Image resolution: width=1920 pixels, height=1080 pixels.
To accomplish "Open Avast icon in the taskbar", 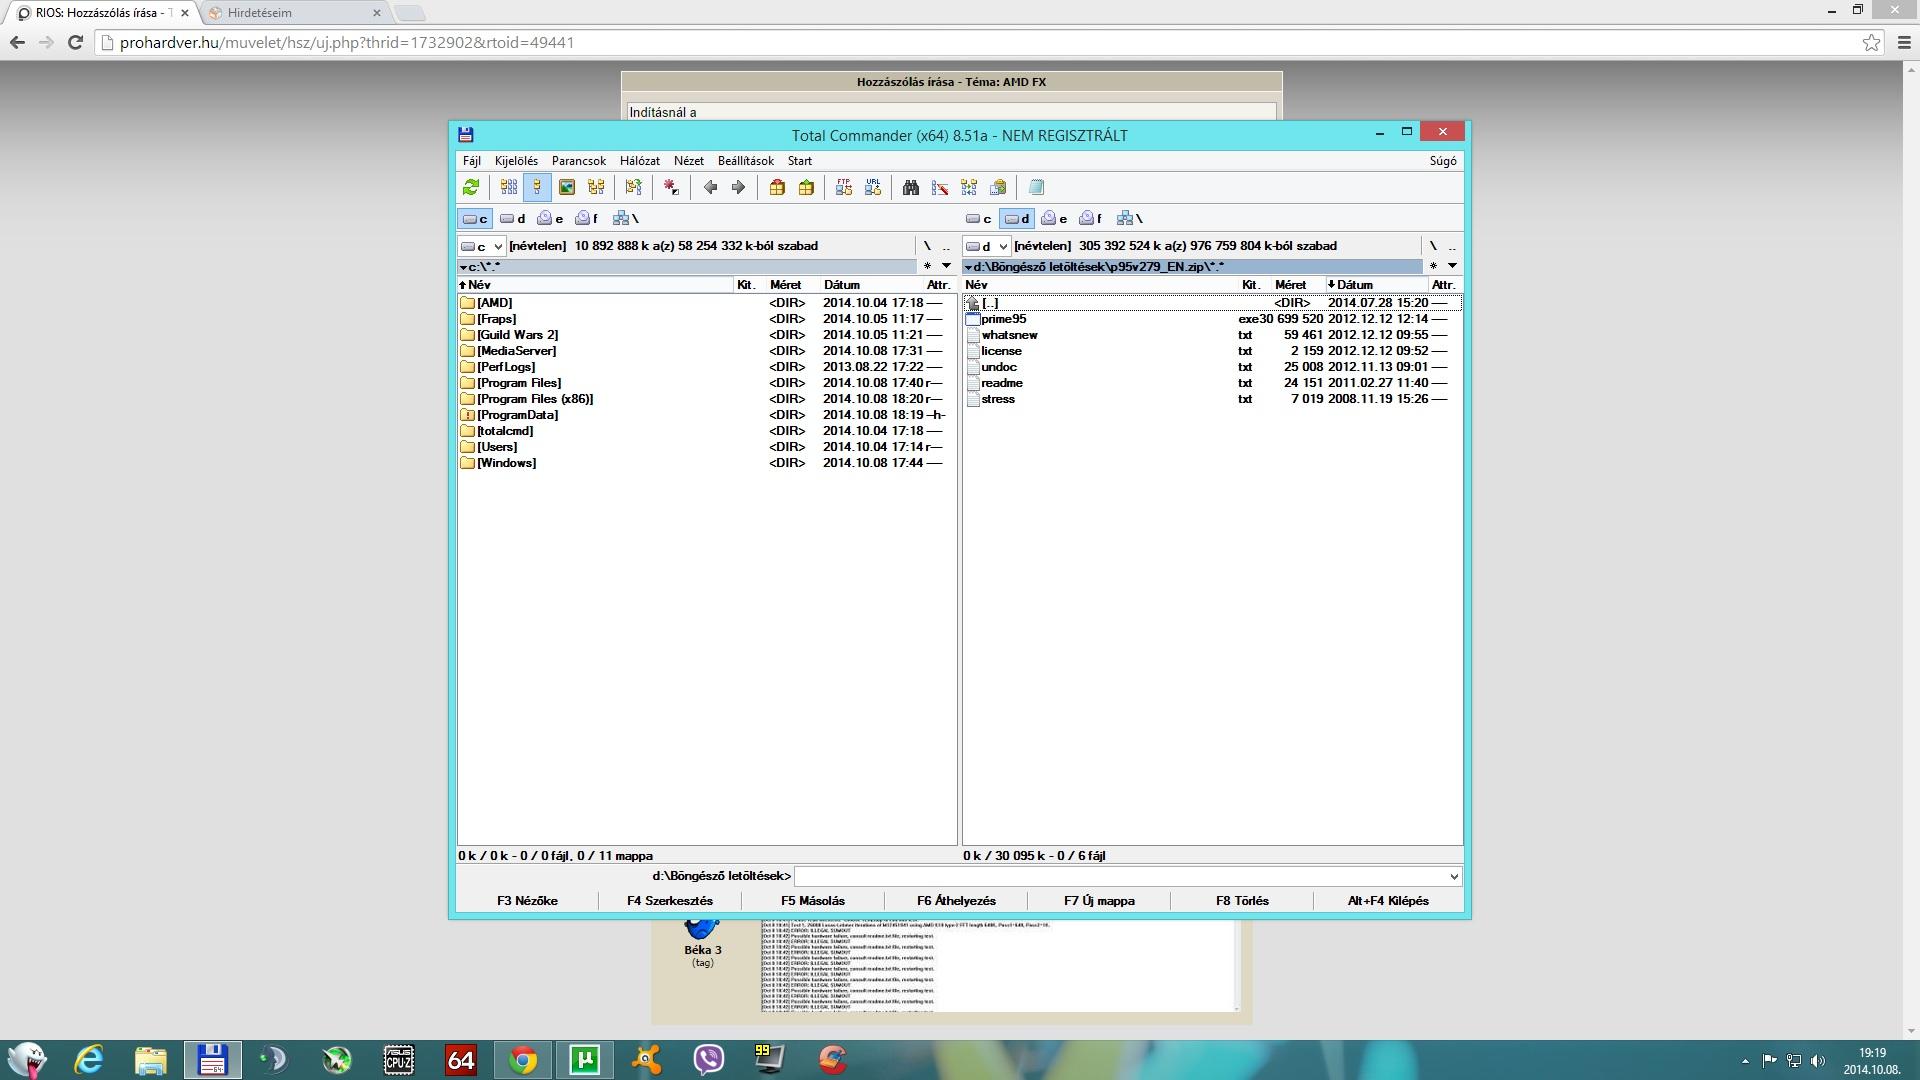I will point(647,1059).
